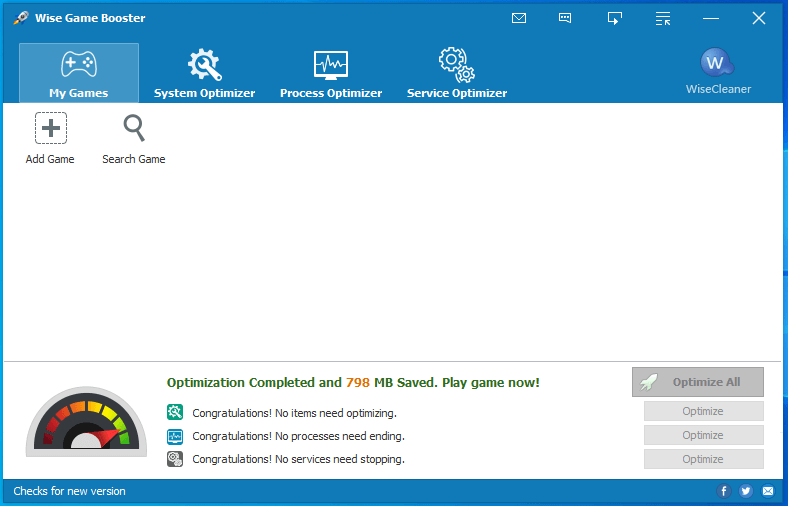Viewport: 788px width, 506px height.
Task: Click the screen arrow icon in title bar
Action: coord(615,19)
